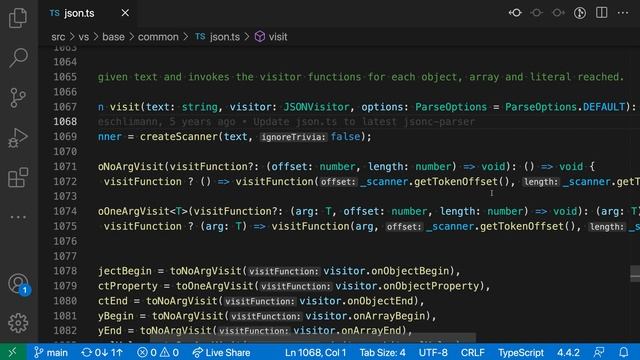Click line number 1068 in gutter
Screen dimensions: 640x360
pos(65,122)
